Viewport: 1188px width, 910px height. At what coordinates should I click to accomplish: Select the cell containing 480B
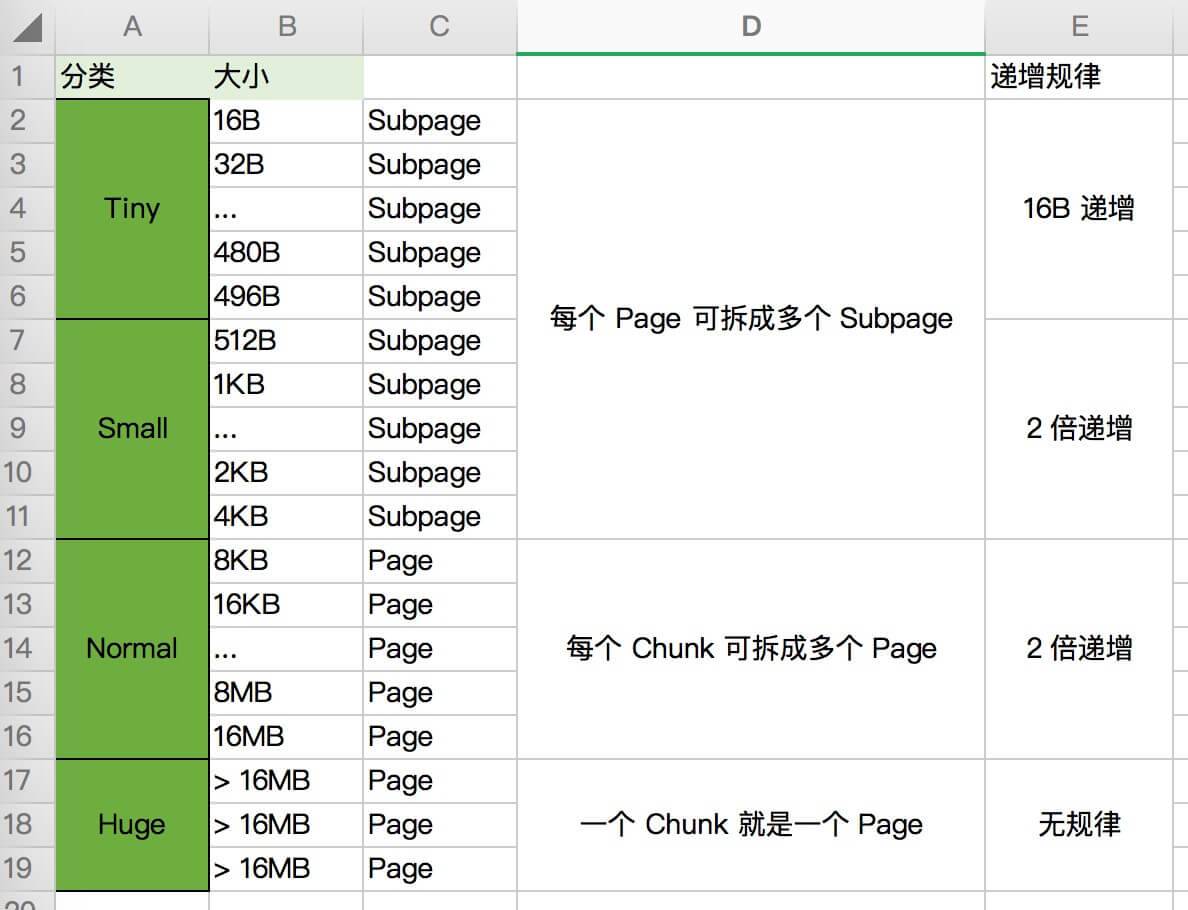coord(287,253)
